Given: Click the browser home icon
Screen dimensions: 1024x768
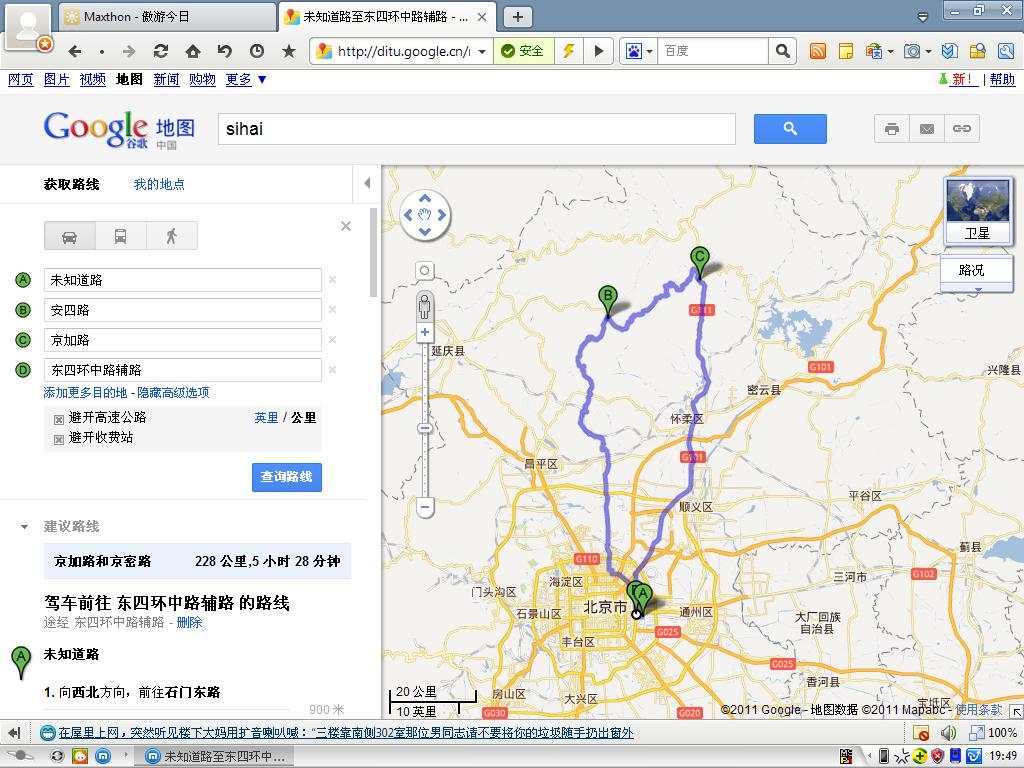Looking at the screenshot, I should tap(193, 51).
